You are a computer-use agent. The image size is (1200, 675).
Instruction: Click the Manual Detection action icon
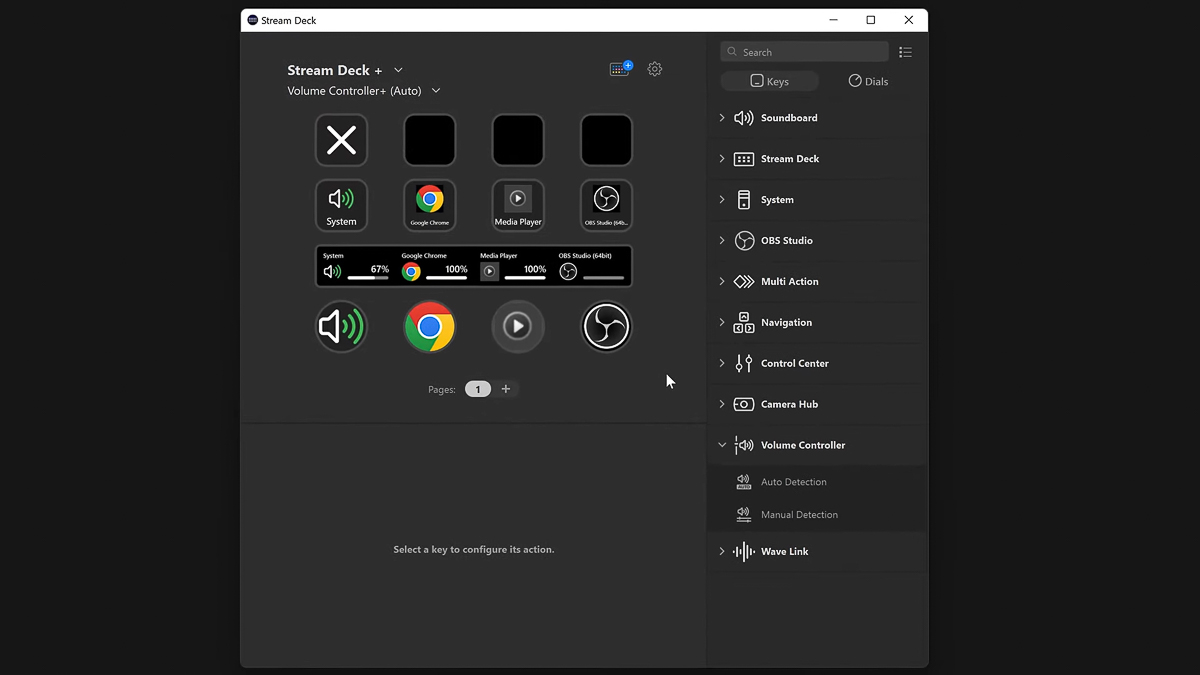pyautogui.click(x=744, y=515)
